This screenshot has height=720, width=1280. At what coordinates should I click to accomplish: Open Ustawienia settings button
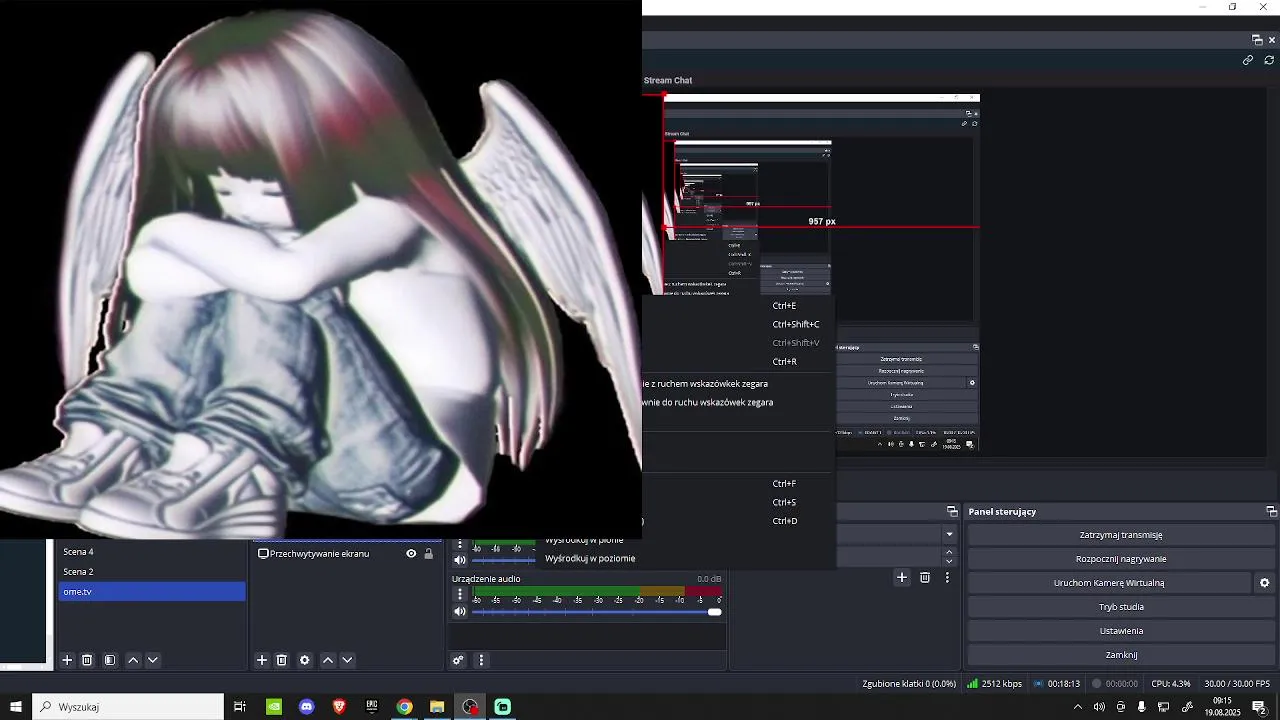[1121, 631]
